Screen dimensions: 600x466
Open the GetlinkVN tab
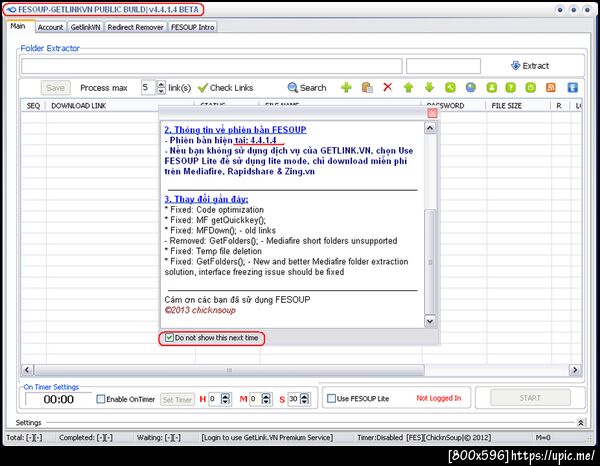[x=85, y=27]
